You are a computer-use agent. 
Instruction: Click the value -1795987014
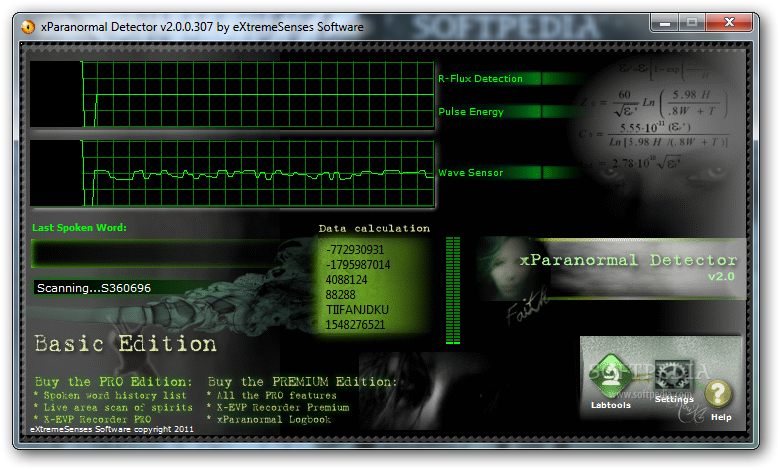358,265
